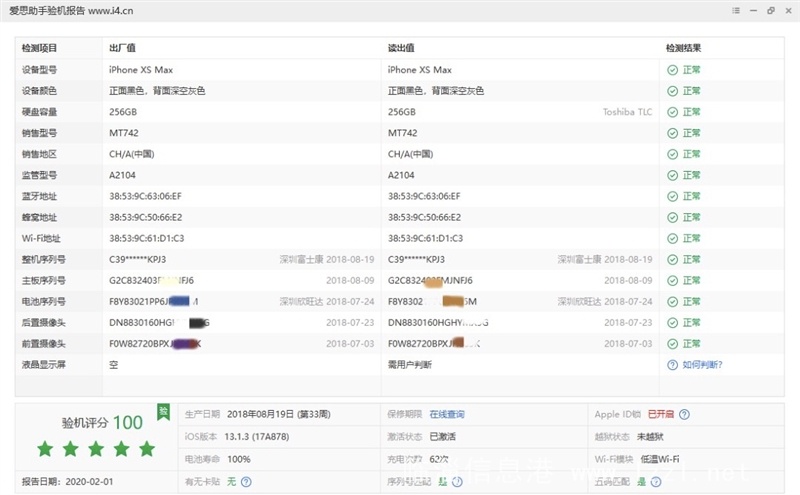Open the list menu icon in title bar
This screenshot has height=495, width=800.
[x=736, y=10]
